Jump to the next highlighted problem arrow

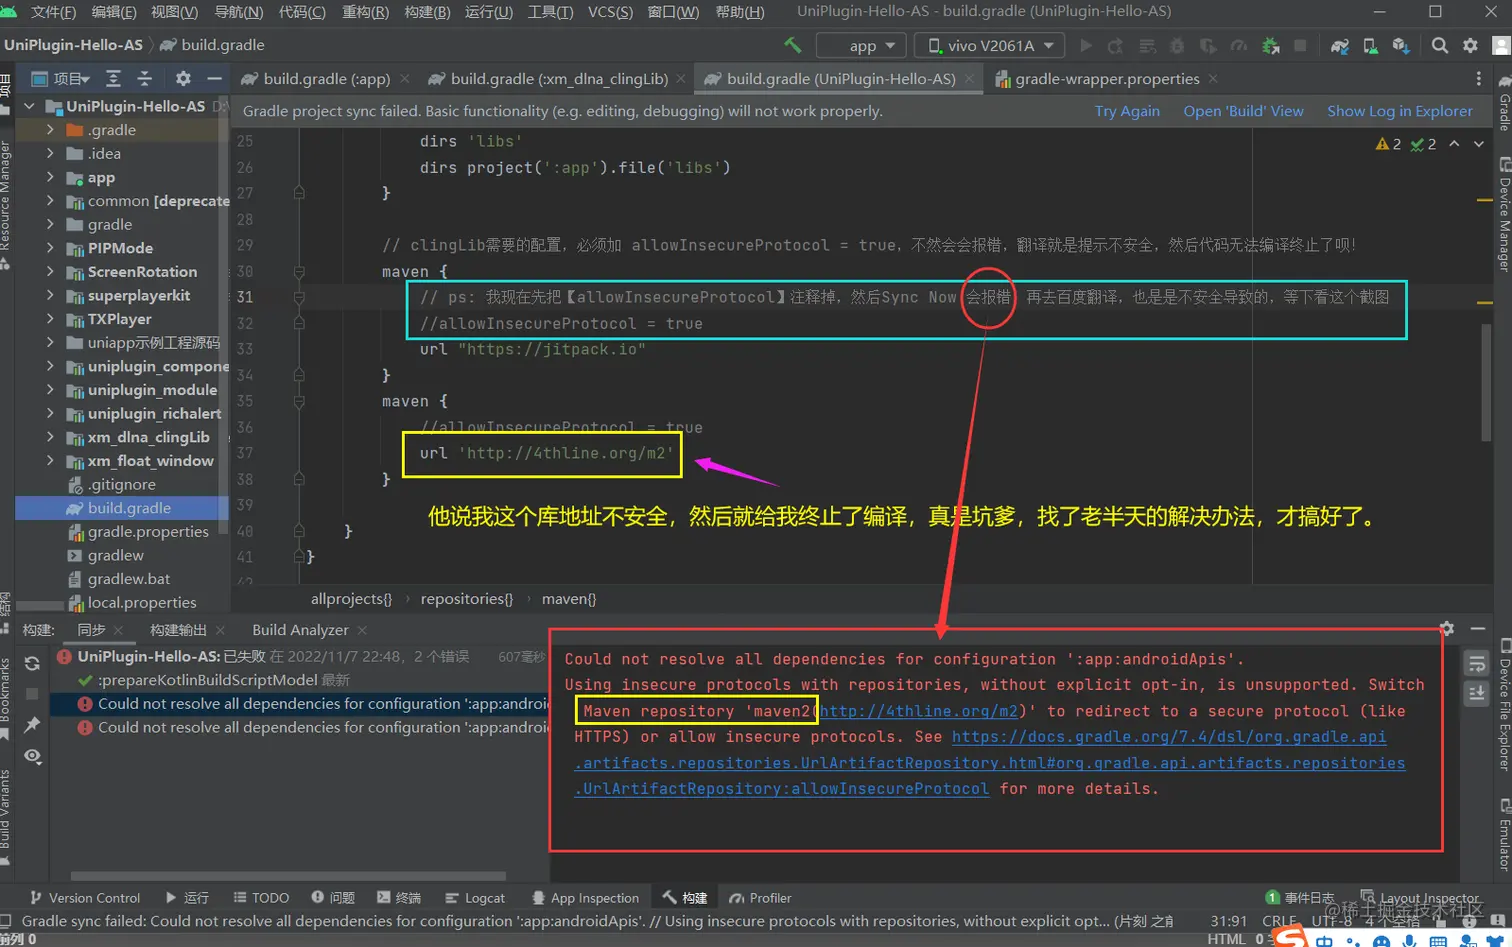coord(1478,144)
